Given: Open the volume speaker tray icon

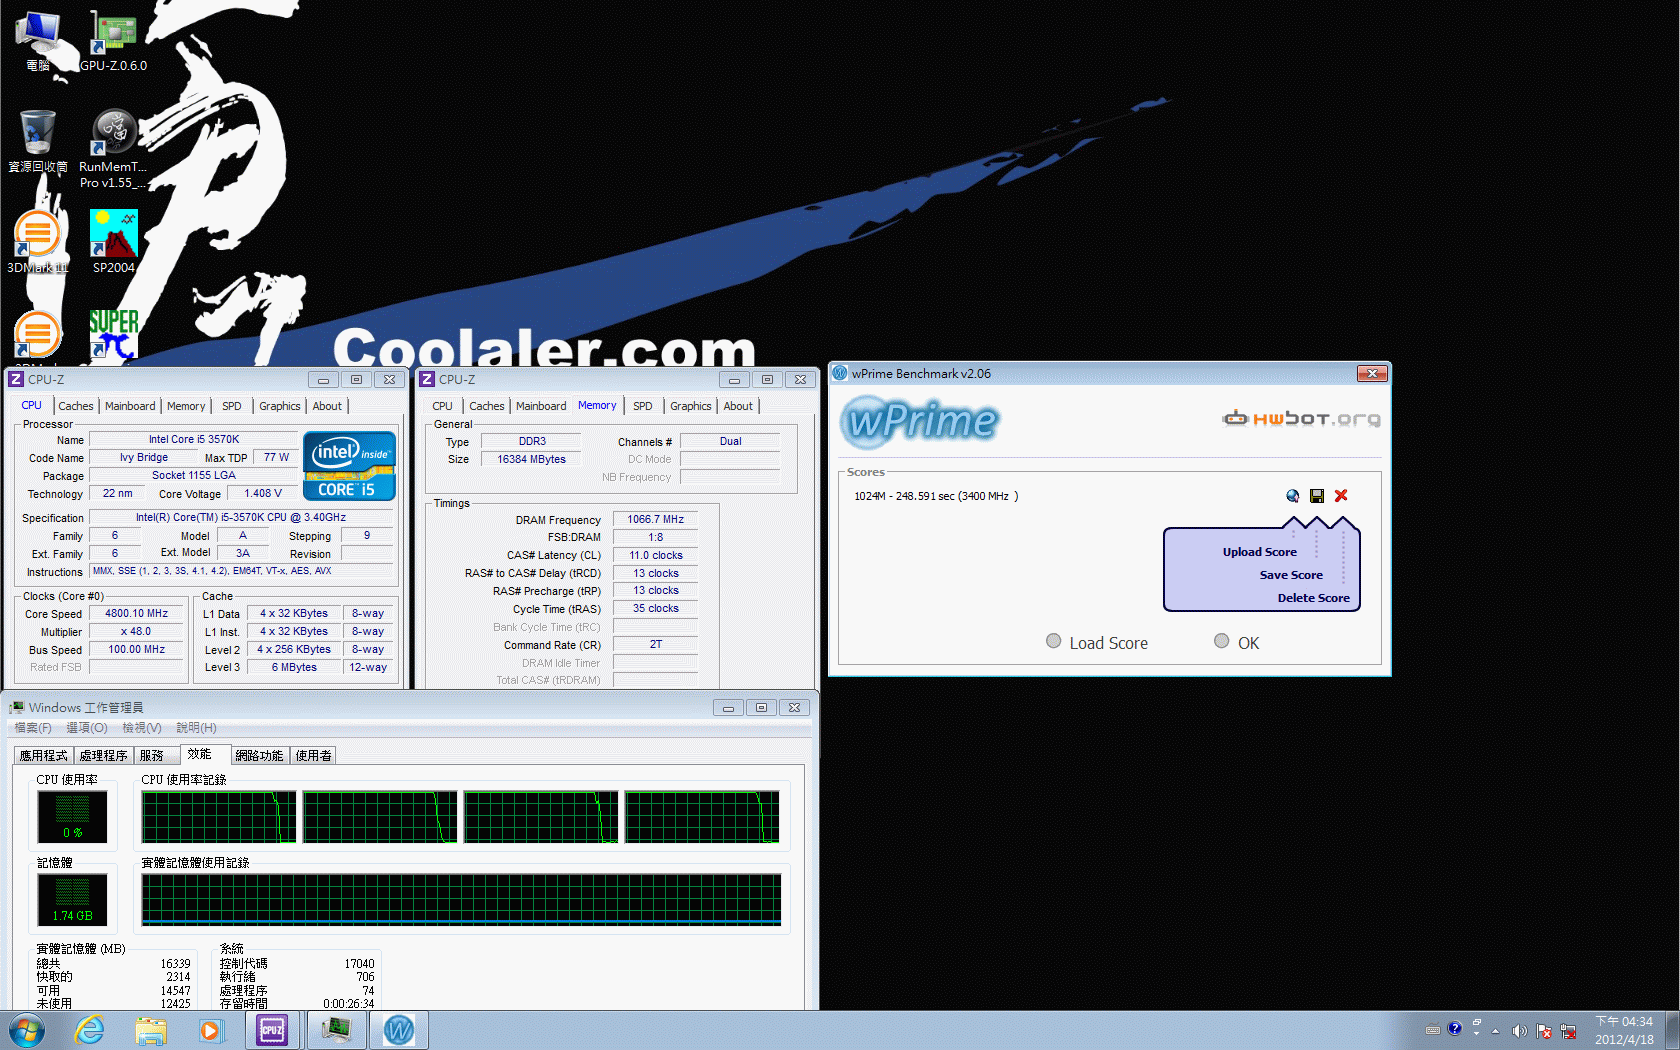Looking at the screenshot, I should point(1520,1031).
